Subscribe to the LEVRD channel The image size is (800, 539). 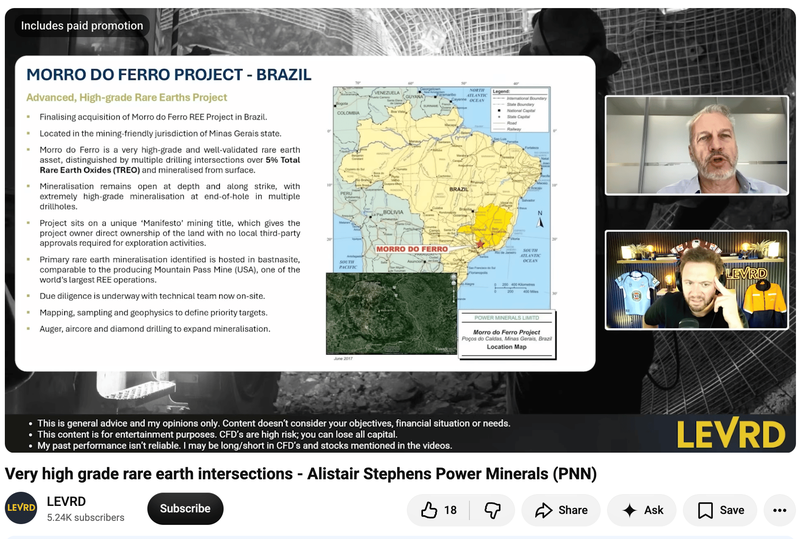pos(185,508)
